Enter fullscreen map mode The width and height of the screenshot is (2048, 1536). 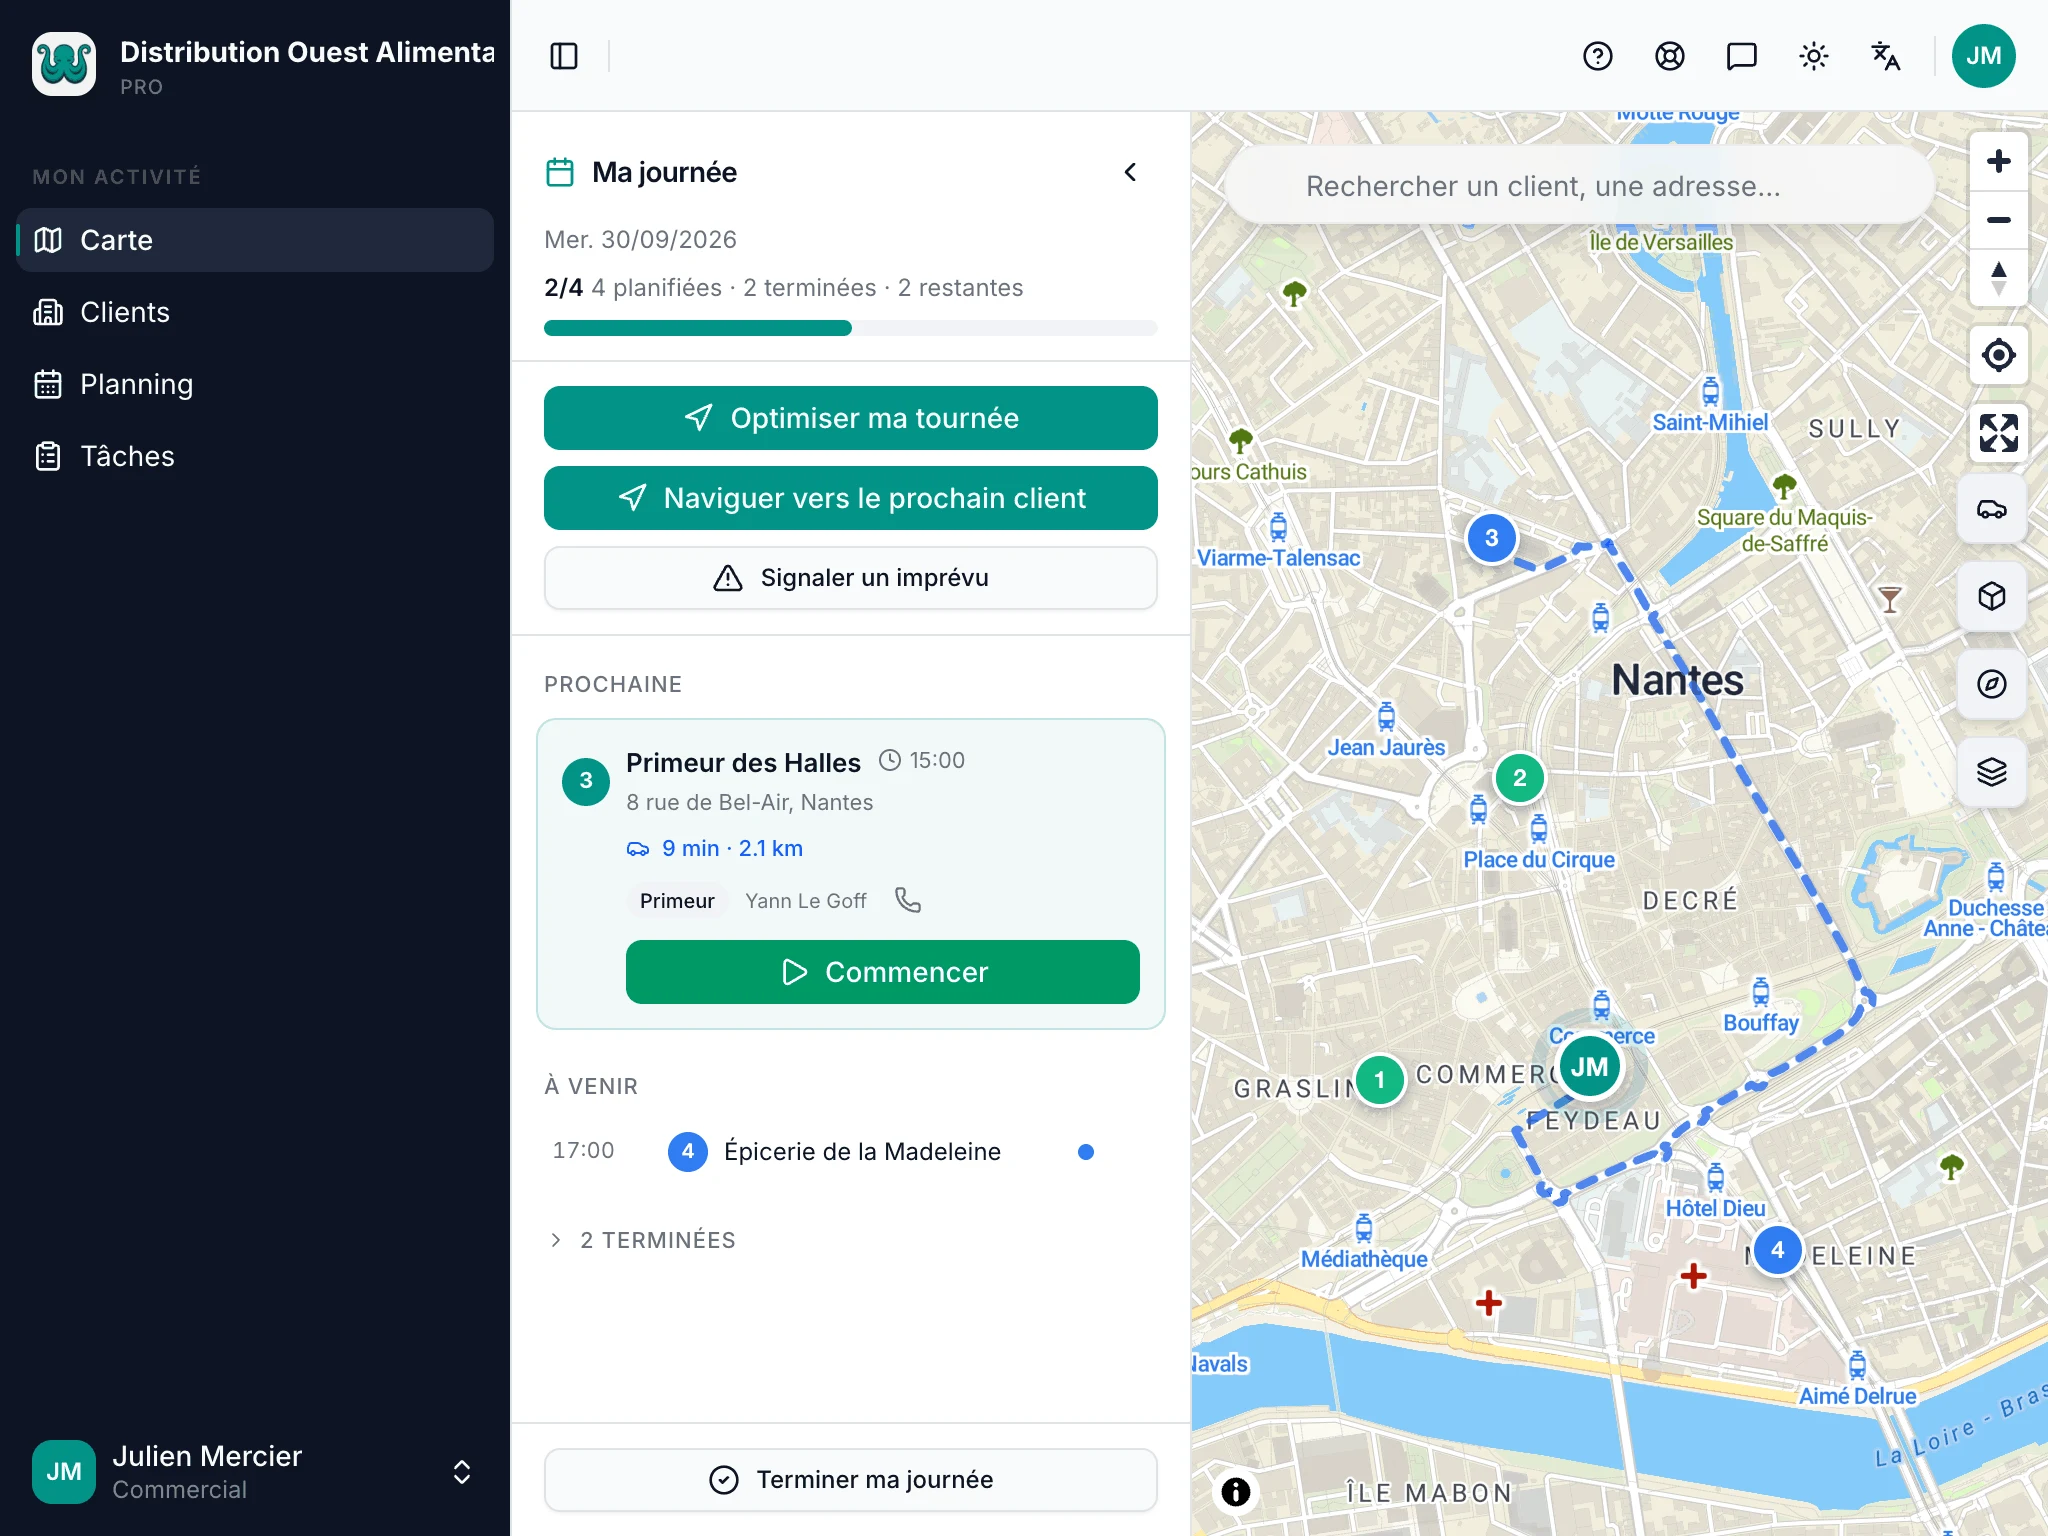pos(1999,433)
